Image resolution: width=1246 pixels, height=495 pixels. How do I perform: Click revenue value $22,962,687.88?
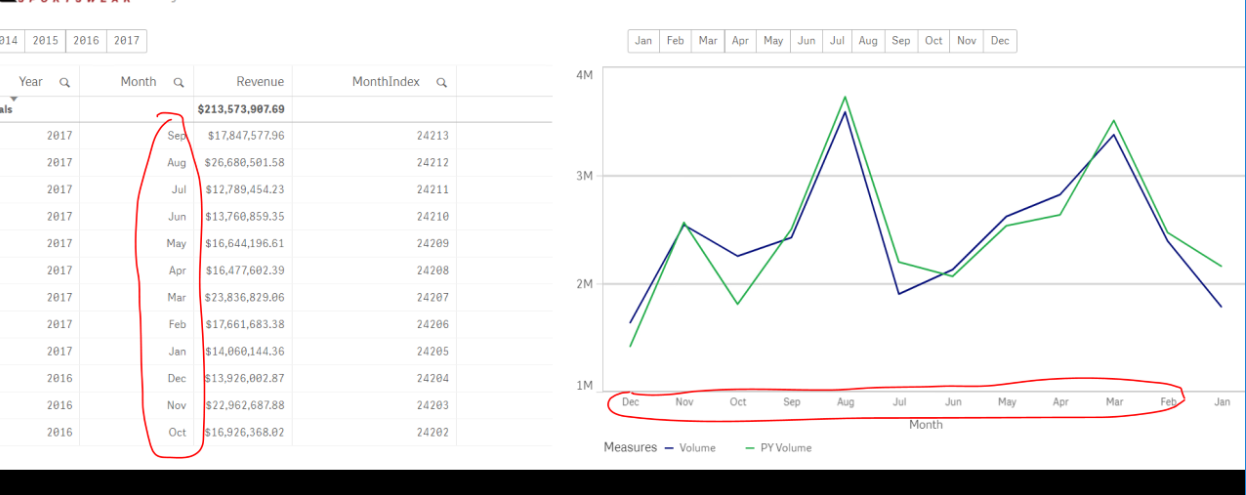click(245, 406)
